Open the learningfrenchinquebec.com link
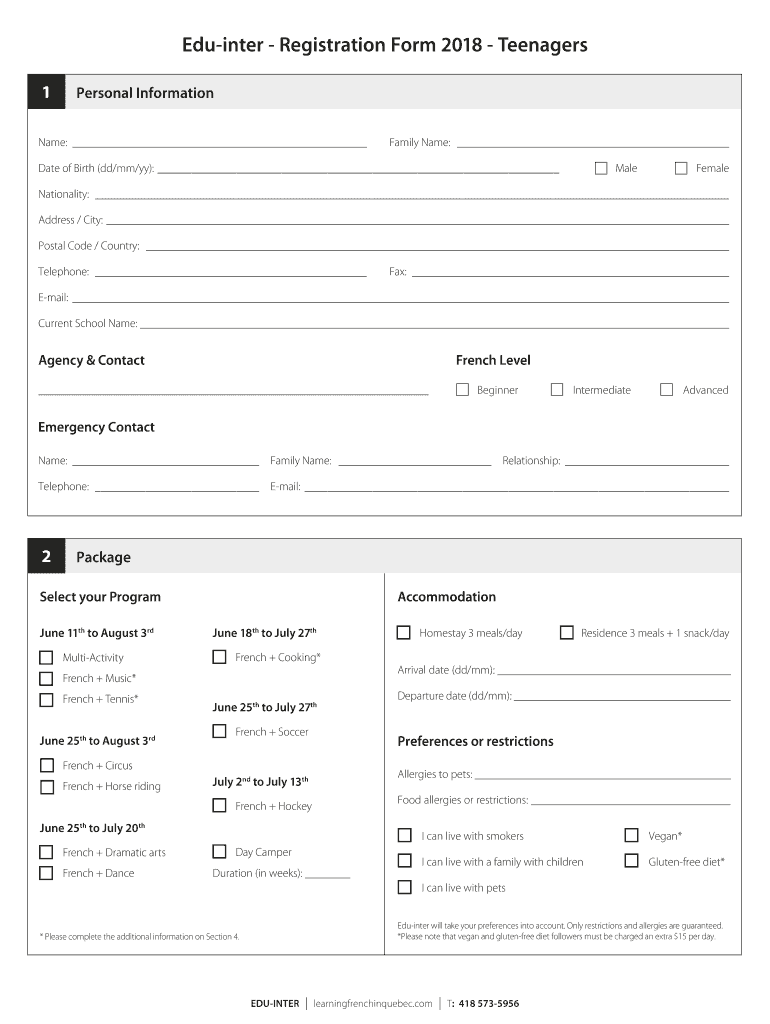 coord(372,1003)
